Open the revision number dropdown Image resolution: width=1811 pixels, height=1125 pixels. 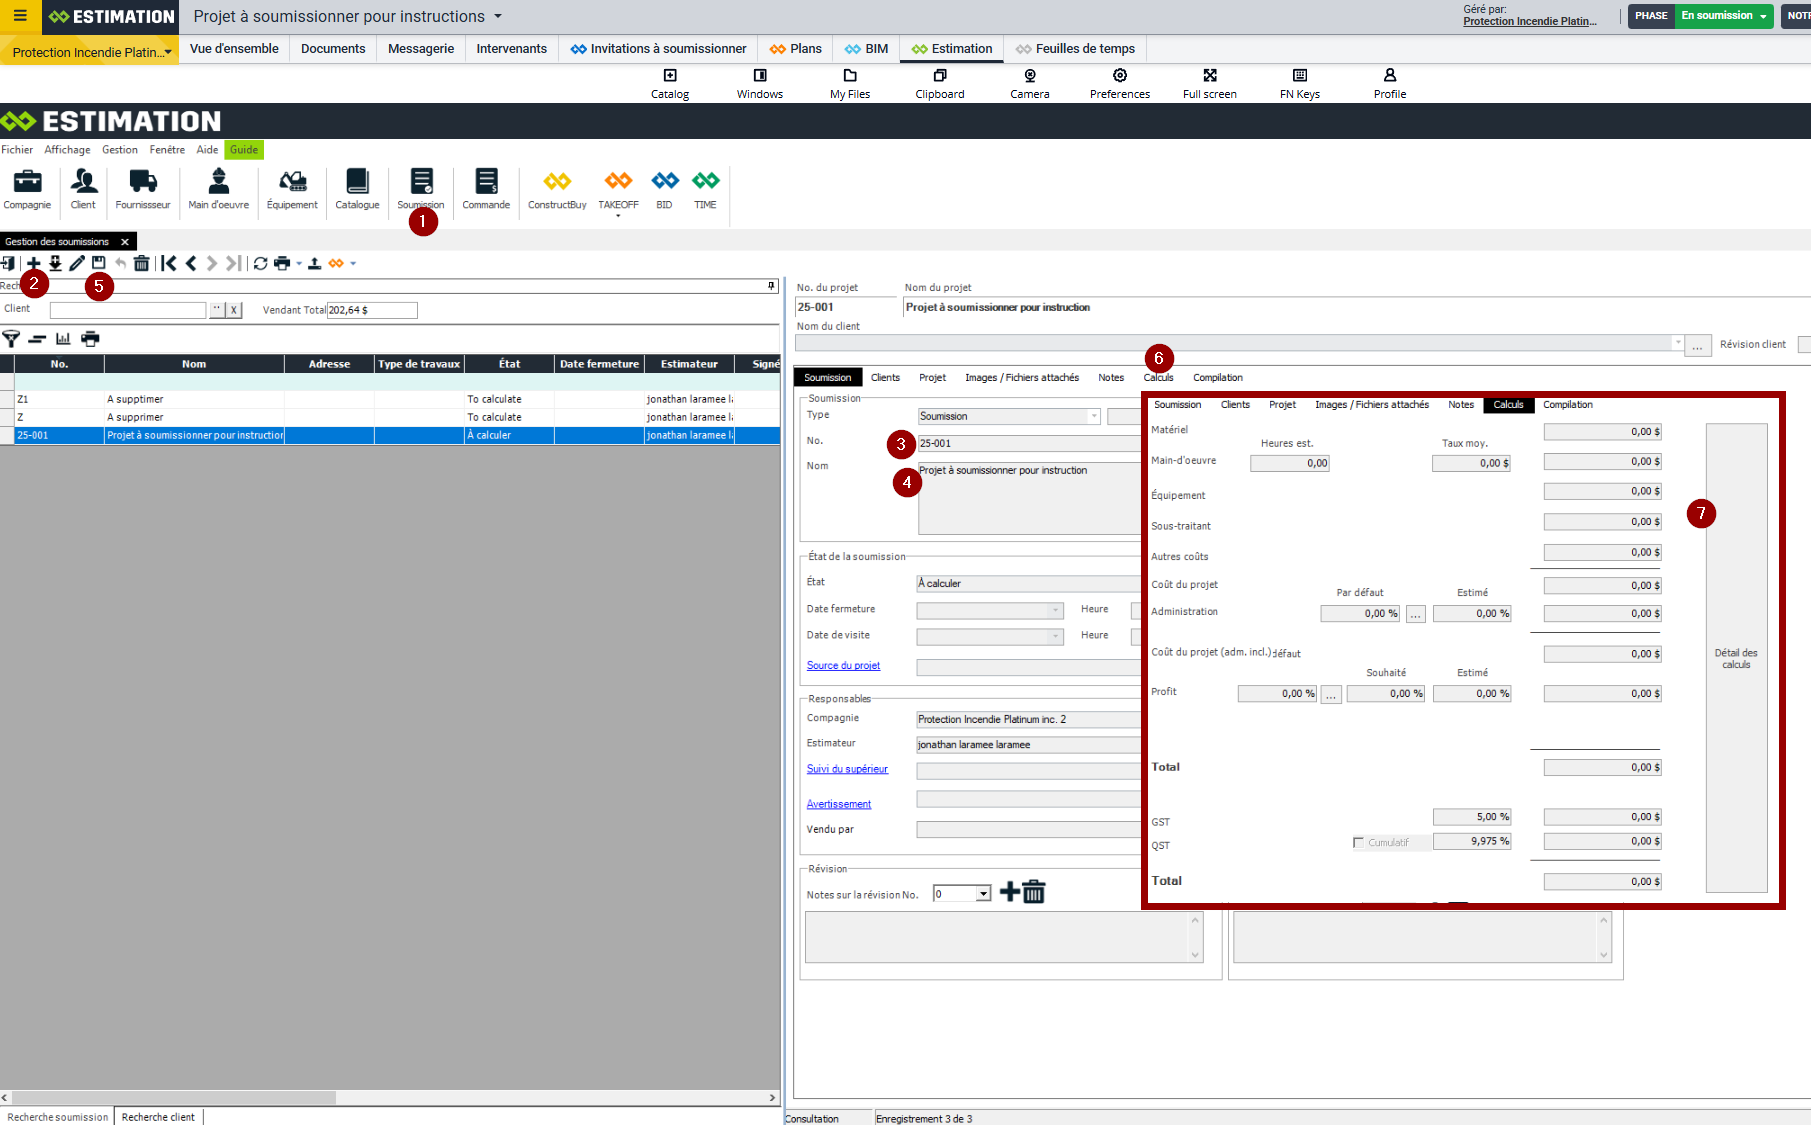983,894
